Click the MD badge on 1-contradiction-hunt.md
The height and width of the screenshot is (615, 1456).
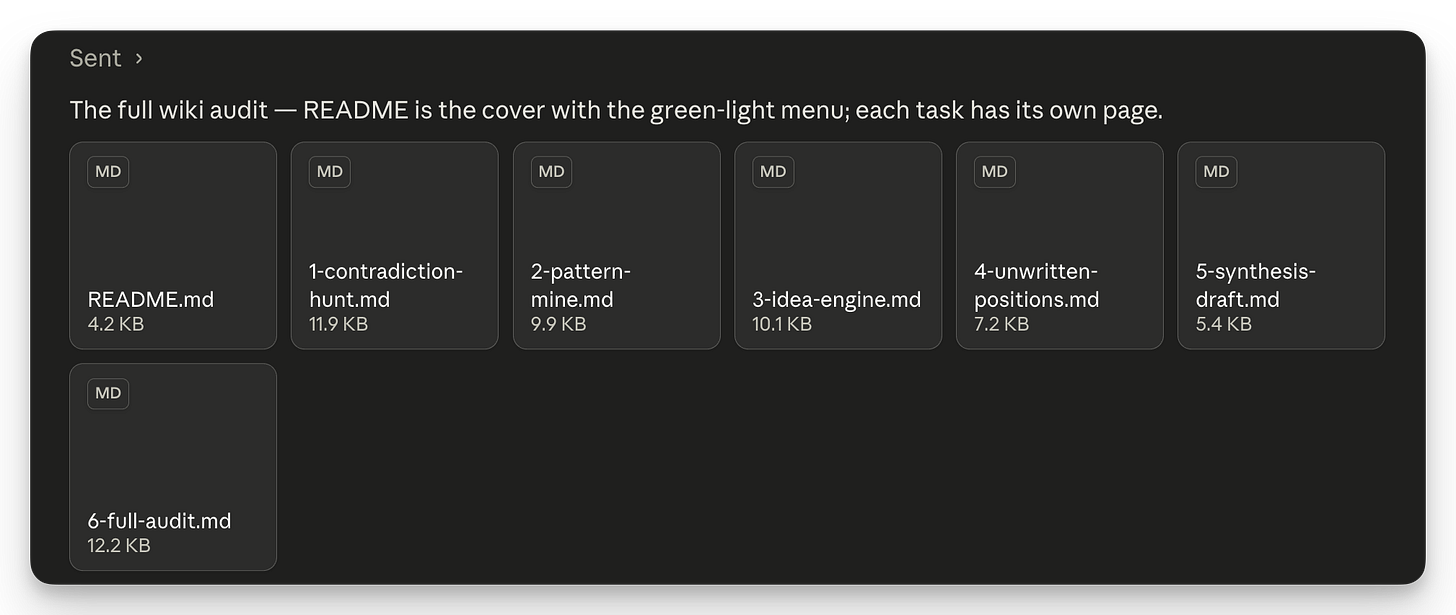point(330,171)
